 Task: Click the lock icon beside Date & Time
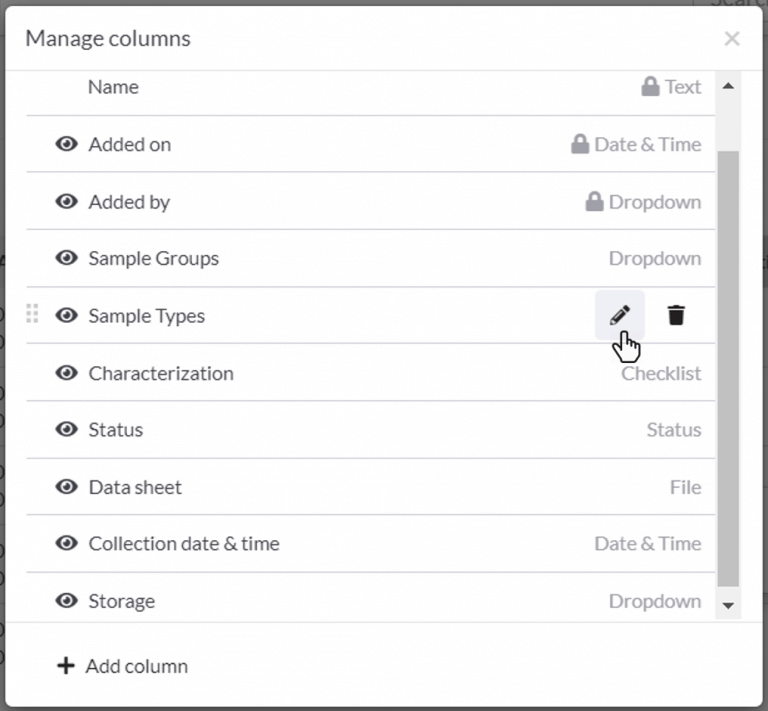pyautogui.click(x=579, y=144)
